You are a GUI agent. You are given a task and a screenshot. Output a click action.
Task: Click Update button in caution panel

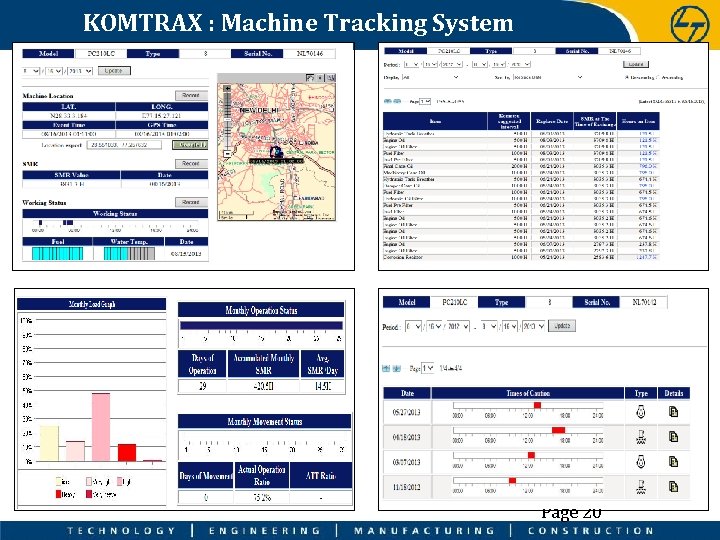tap(562, 326)
